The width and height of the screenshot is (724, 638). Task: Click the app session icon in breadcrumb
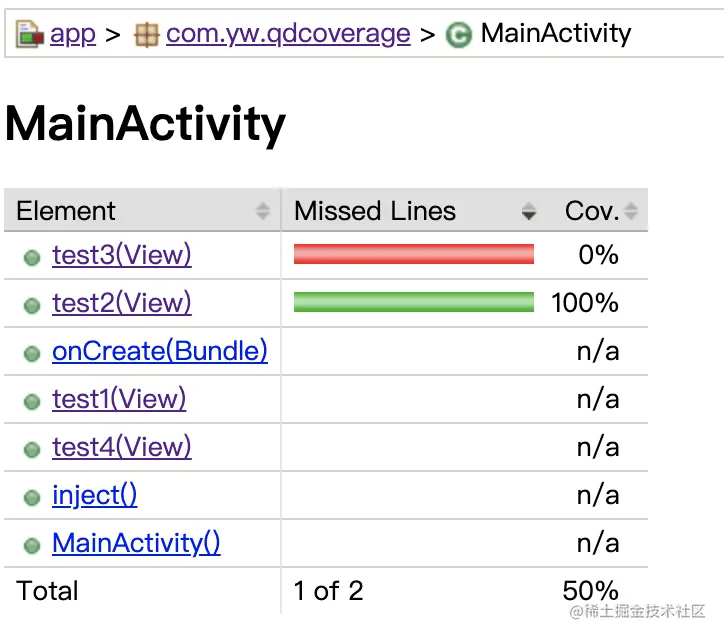click(30, 35)
